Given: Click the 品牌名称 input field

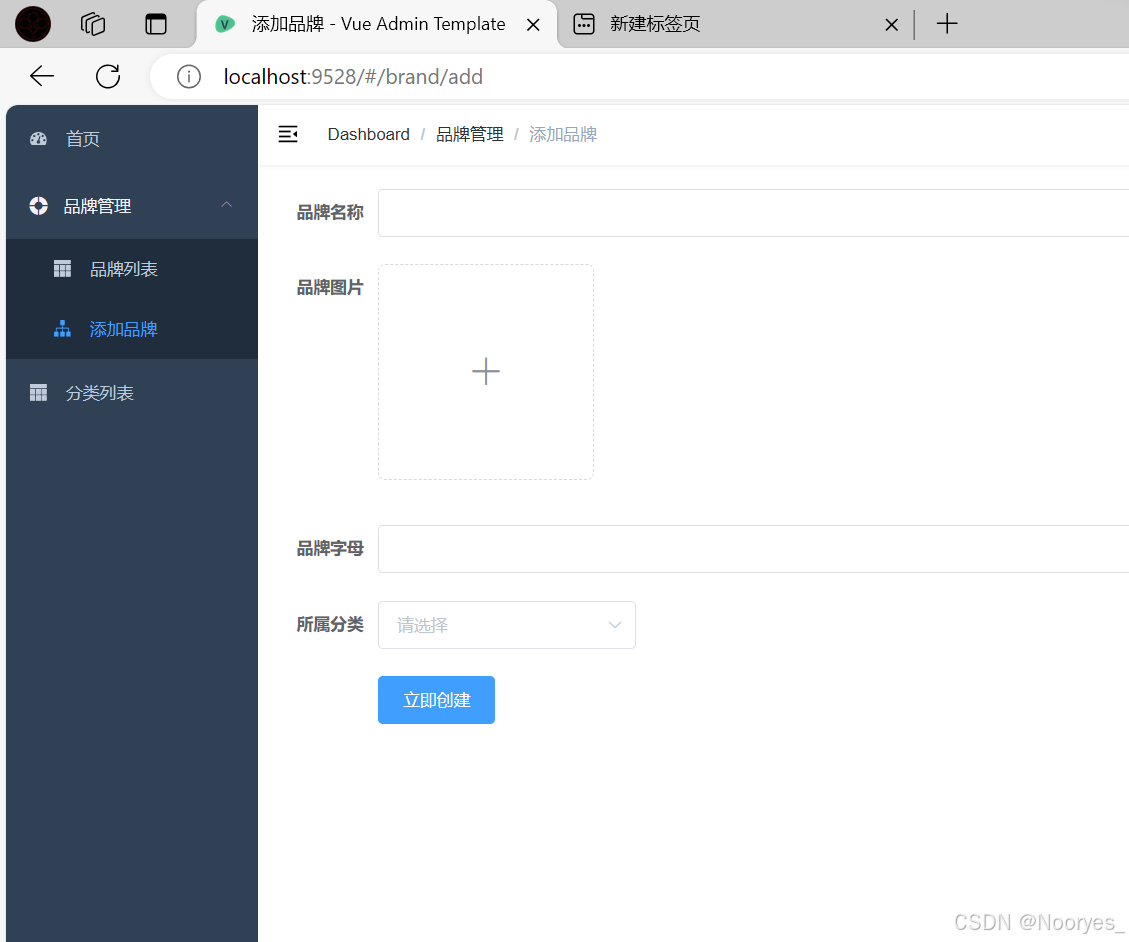Looking at the screenshot, I should [x=700, y=212].
